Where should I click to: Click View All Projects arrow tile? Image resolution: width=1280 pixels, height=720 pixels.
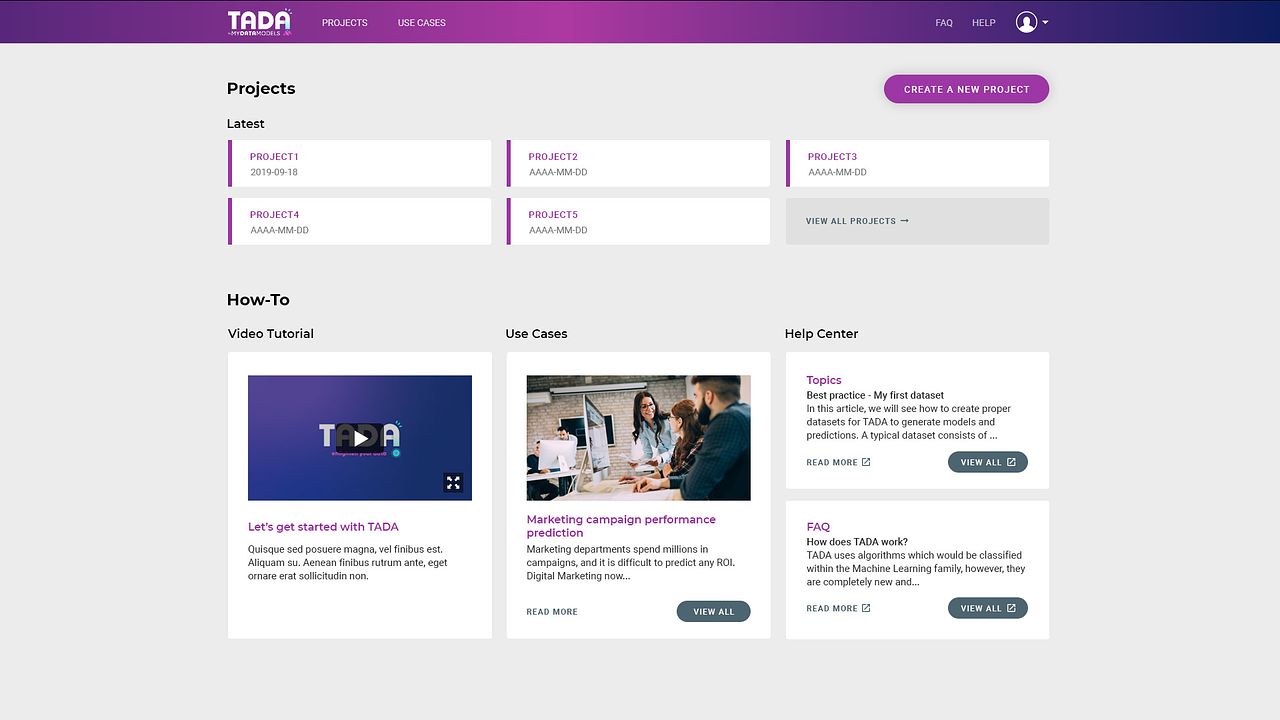(917, 221)
